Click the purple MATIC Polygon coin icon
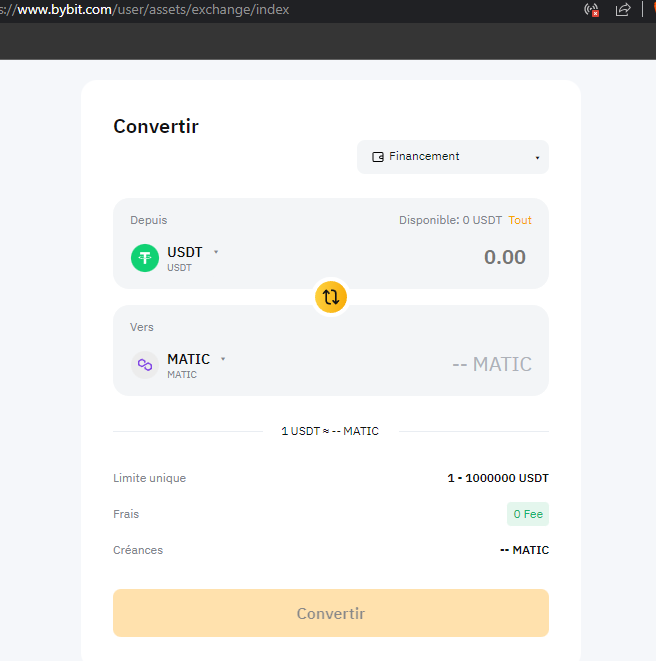The image size is (656, 661). point(145,365)
